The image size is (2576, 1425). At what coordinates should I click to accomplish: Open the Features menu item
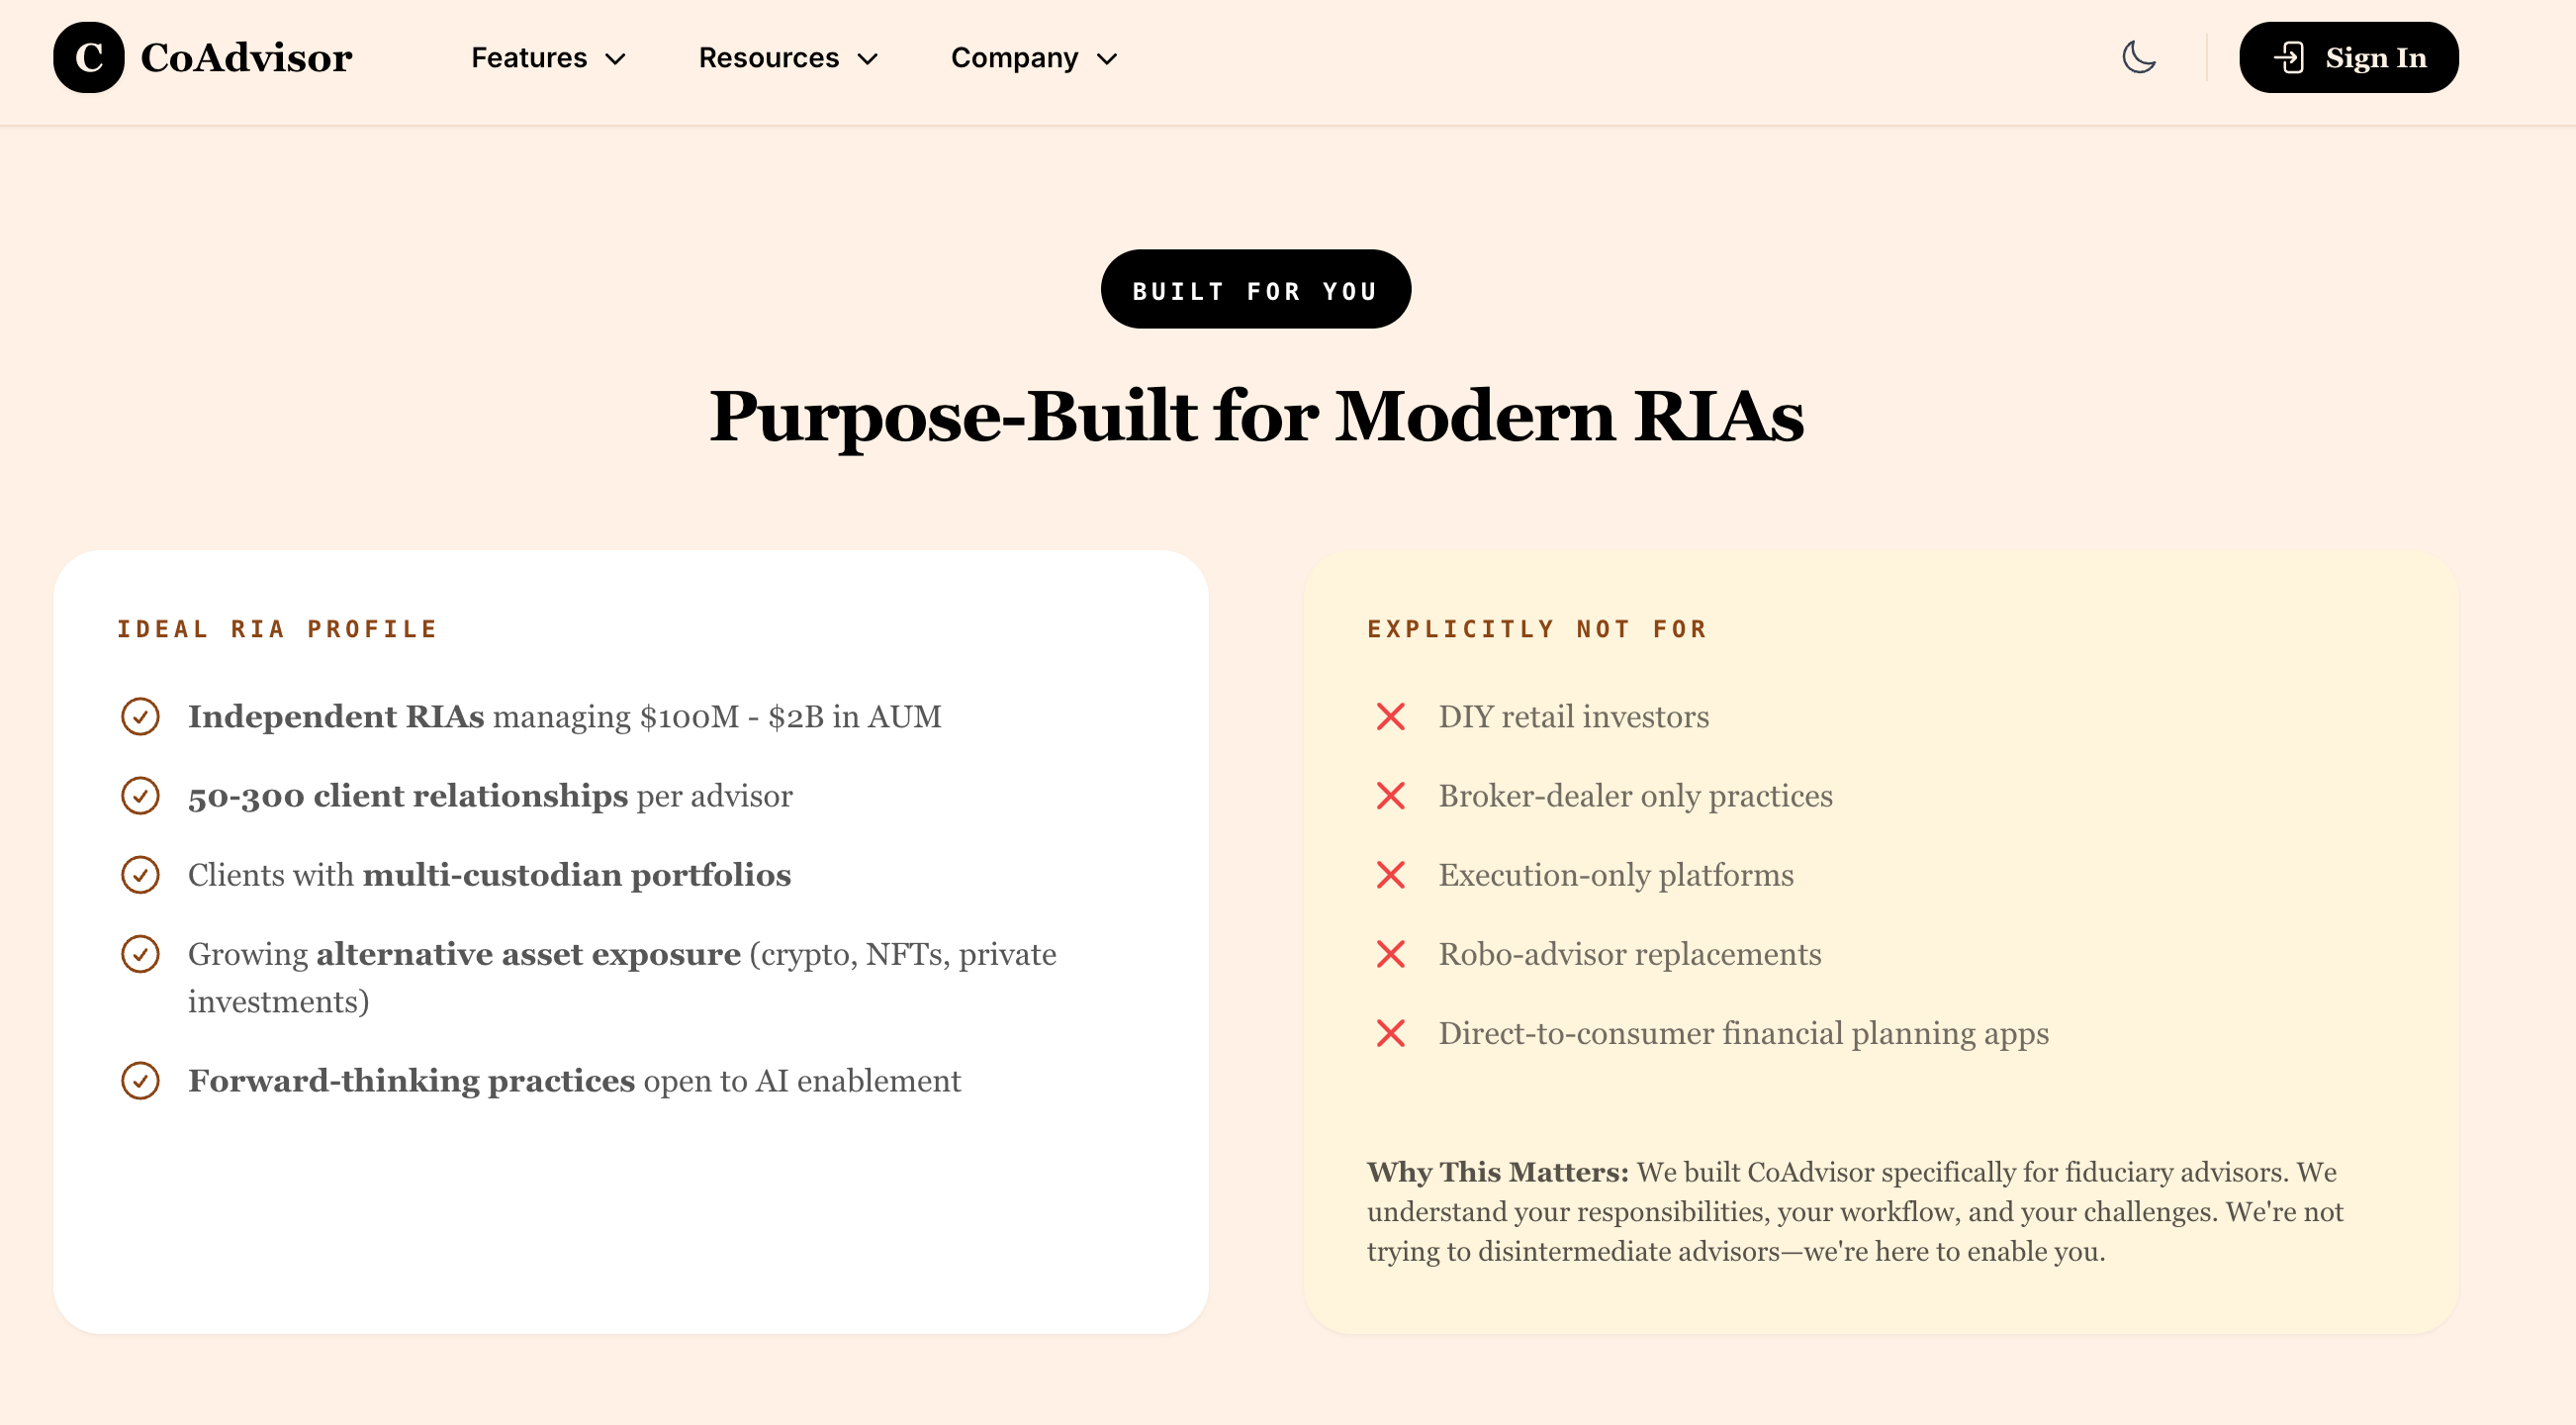click(x=529, y=58)
